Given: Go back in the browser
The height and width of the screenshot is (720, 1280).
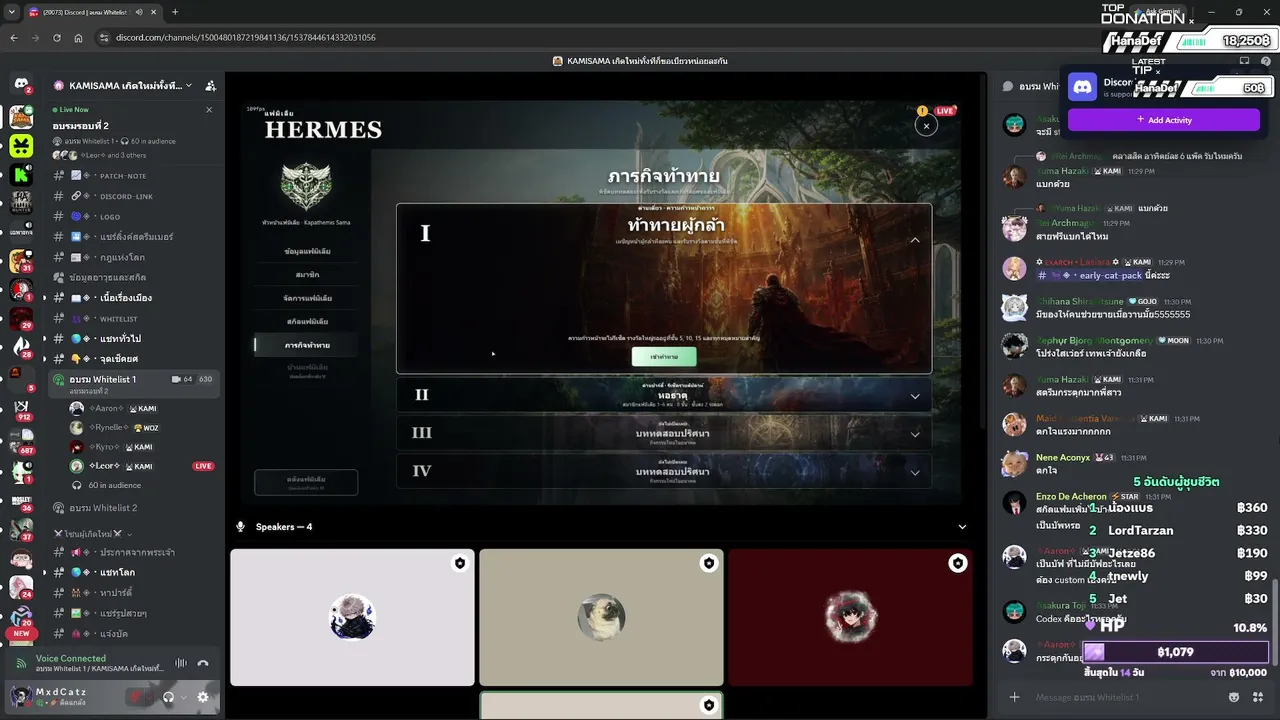Looking at the screenshot, I should pyautogui.click(x=14, y=37).
